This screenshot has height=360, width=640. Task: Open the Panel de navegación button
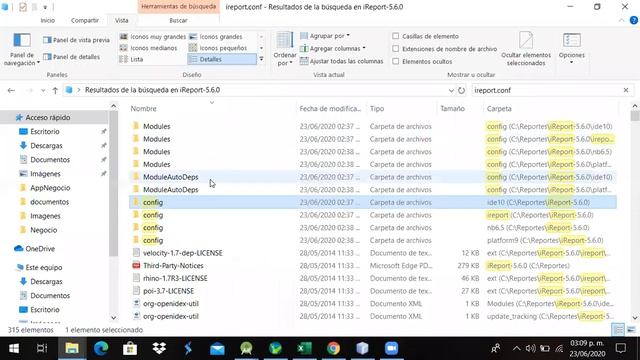coord(22,50)
